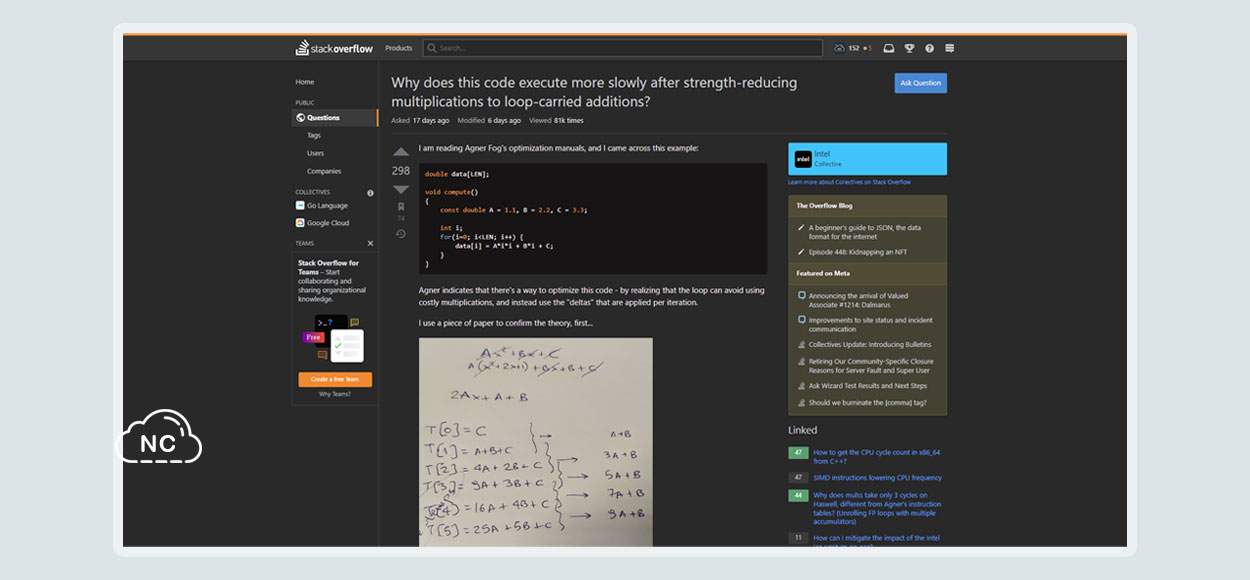Click the Ask Question button
Viewport: 1250px width, 580px height.
(920, 83)
